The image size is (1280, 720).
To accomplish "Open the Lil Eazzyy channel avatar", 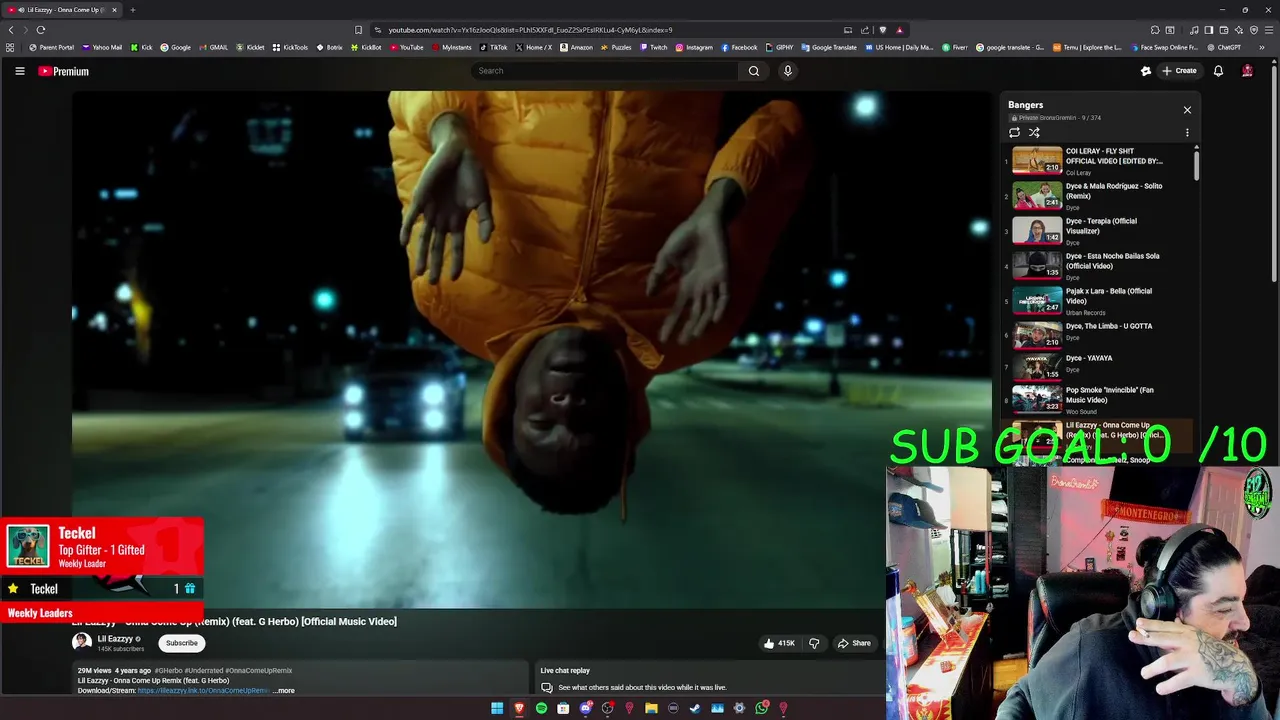I will pyautogui.click(x=82, y=642).
